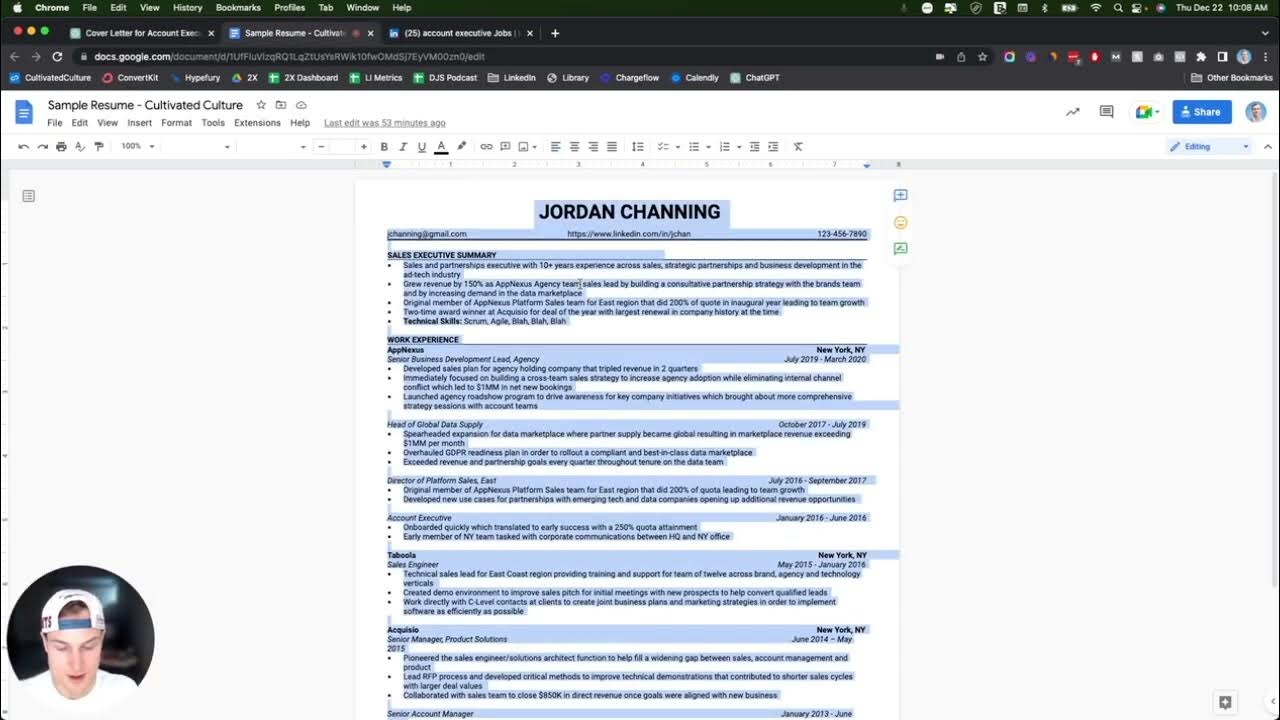Open the Insert menu in Docs
This screenshot has width=1280, height=720.
tap(140, 123)
